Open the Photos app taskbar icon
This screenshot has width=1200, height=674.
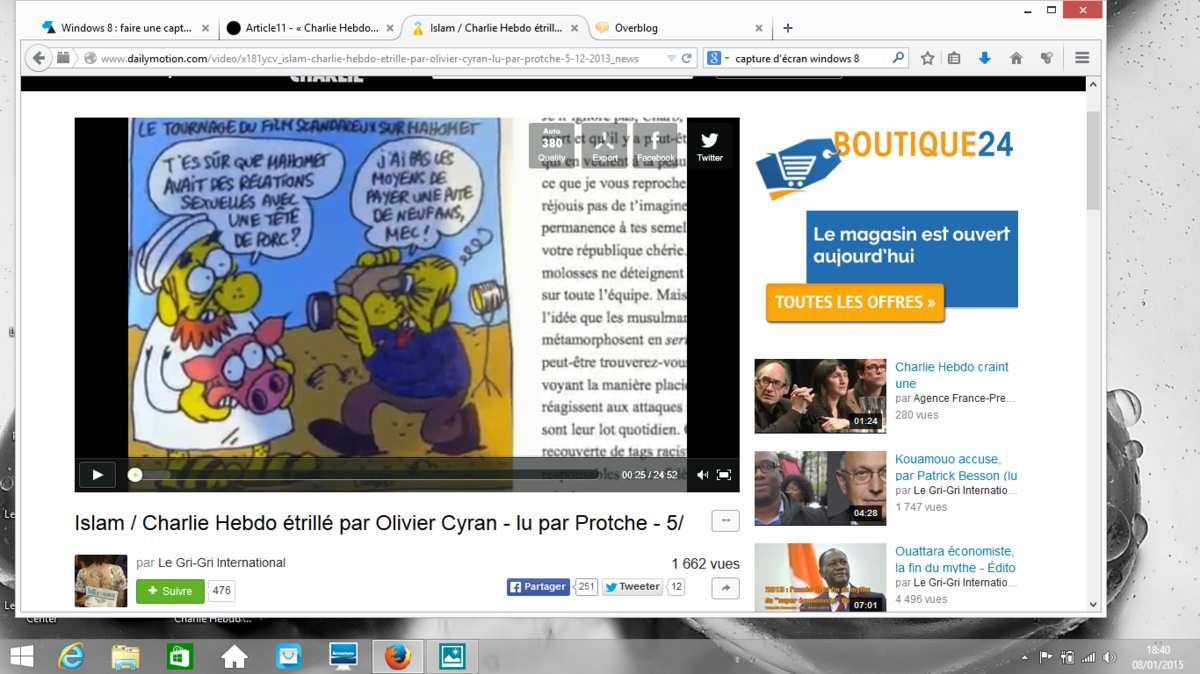pos(451,656)
